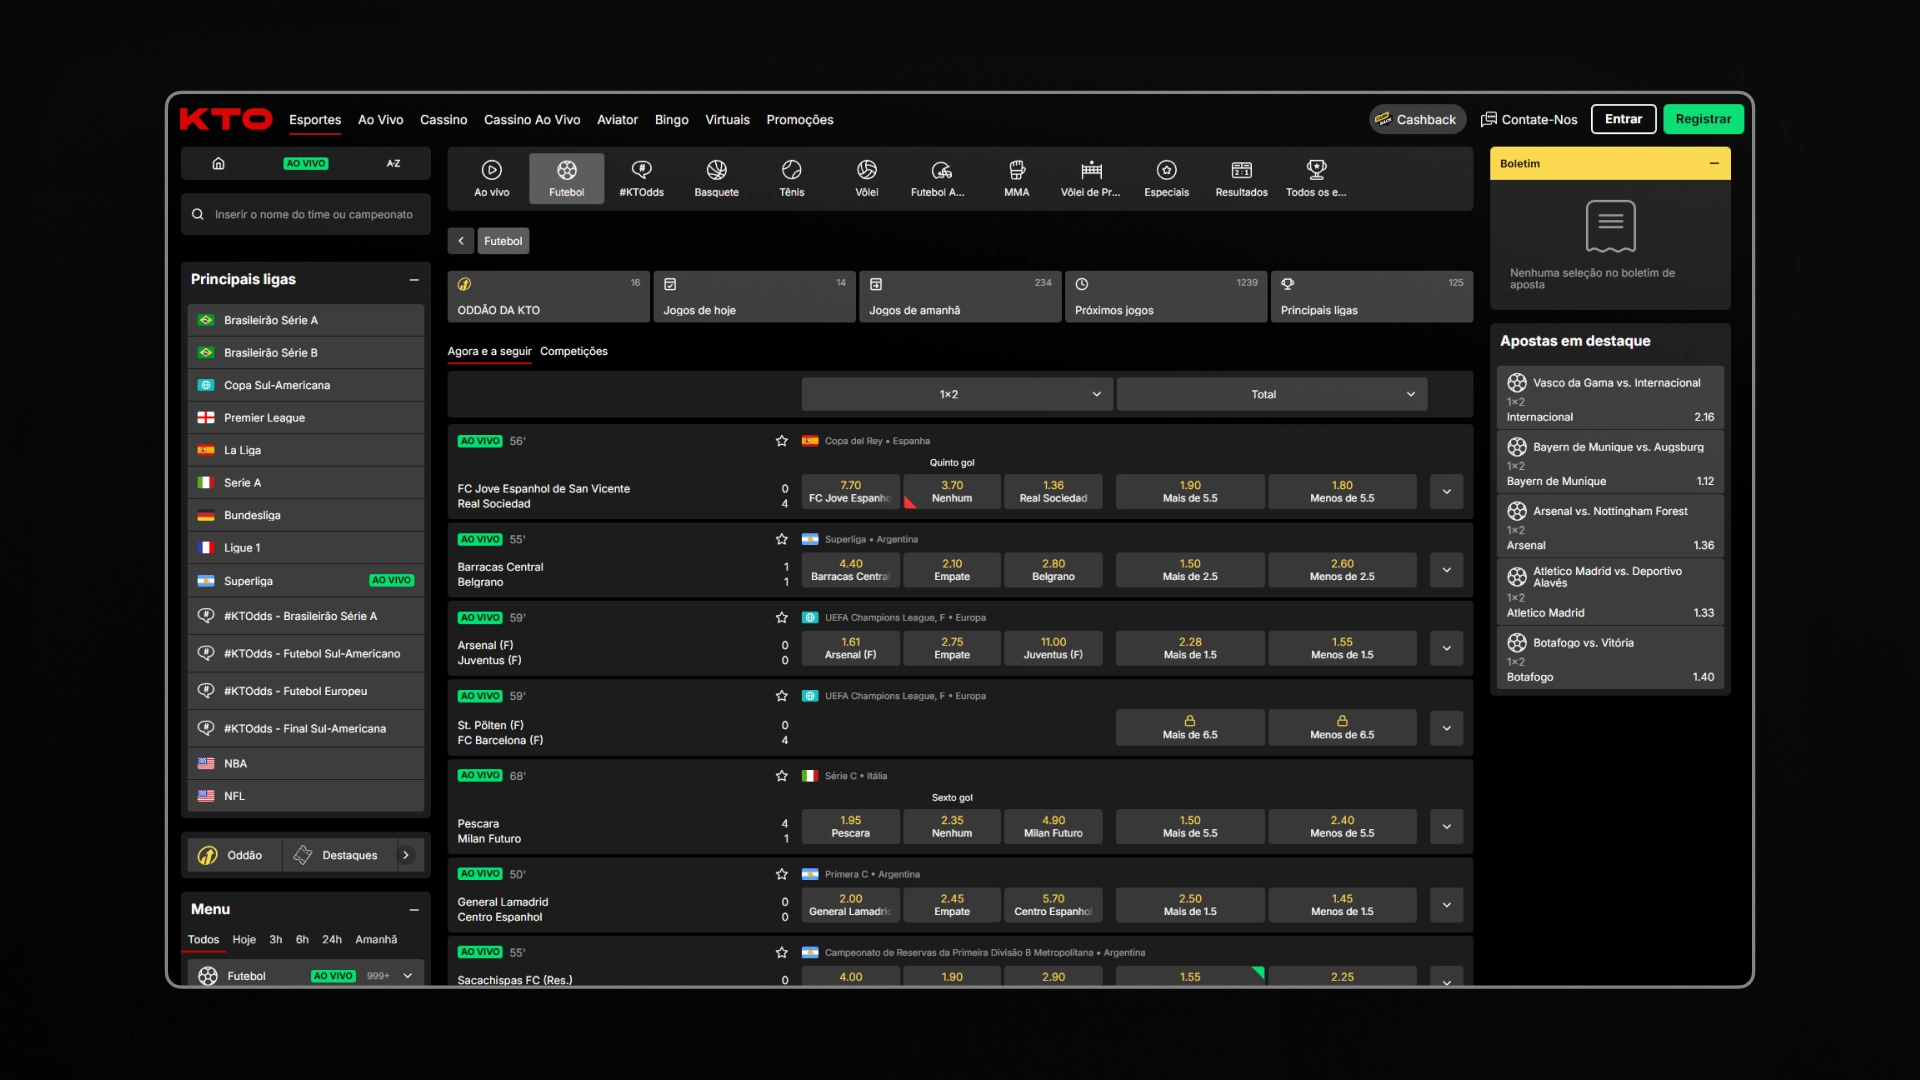Favorite the Sacachispas FC match star

(x=782, y=953)
